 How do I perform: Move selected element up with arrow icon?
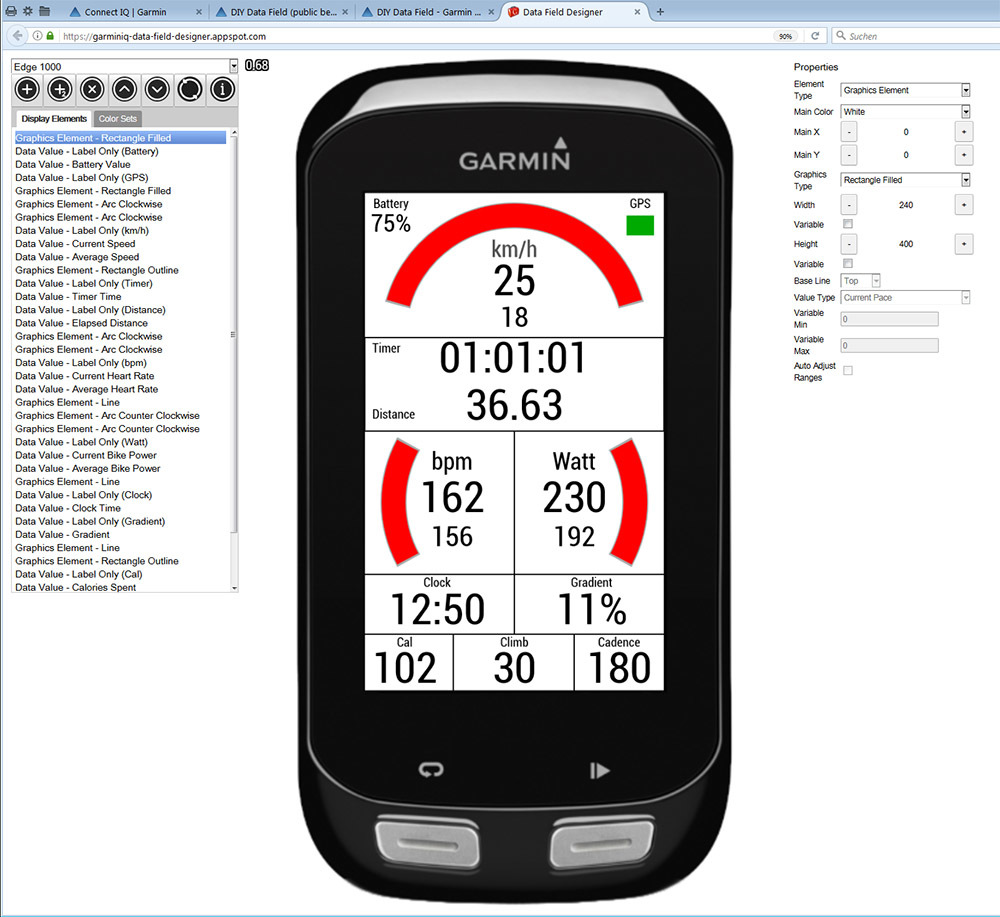point(124,89)
